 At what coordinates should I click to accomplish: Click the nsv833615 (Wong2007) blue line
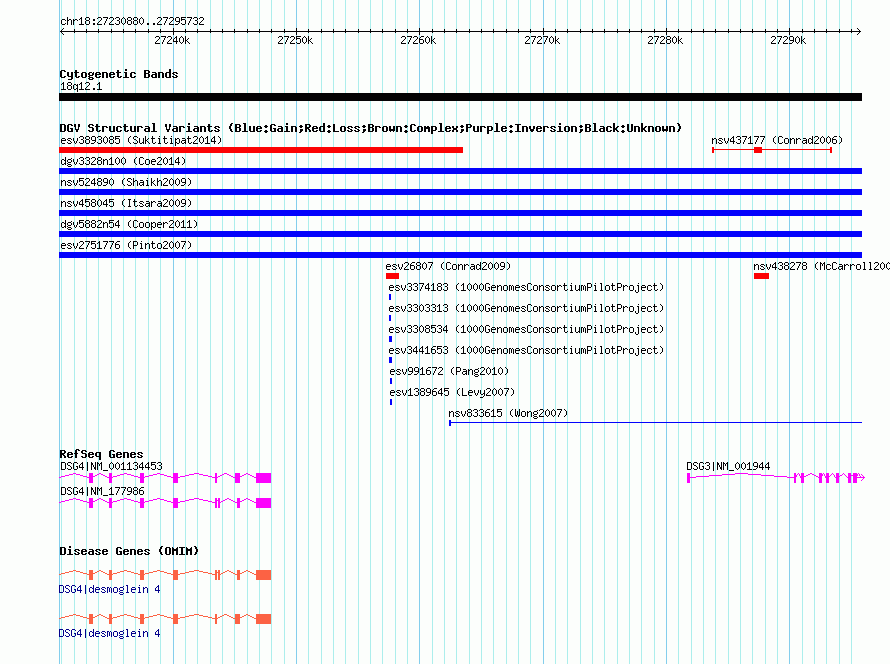[656, 423]
